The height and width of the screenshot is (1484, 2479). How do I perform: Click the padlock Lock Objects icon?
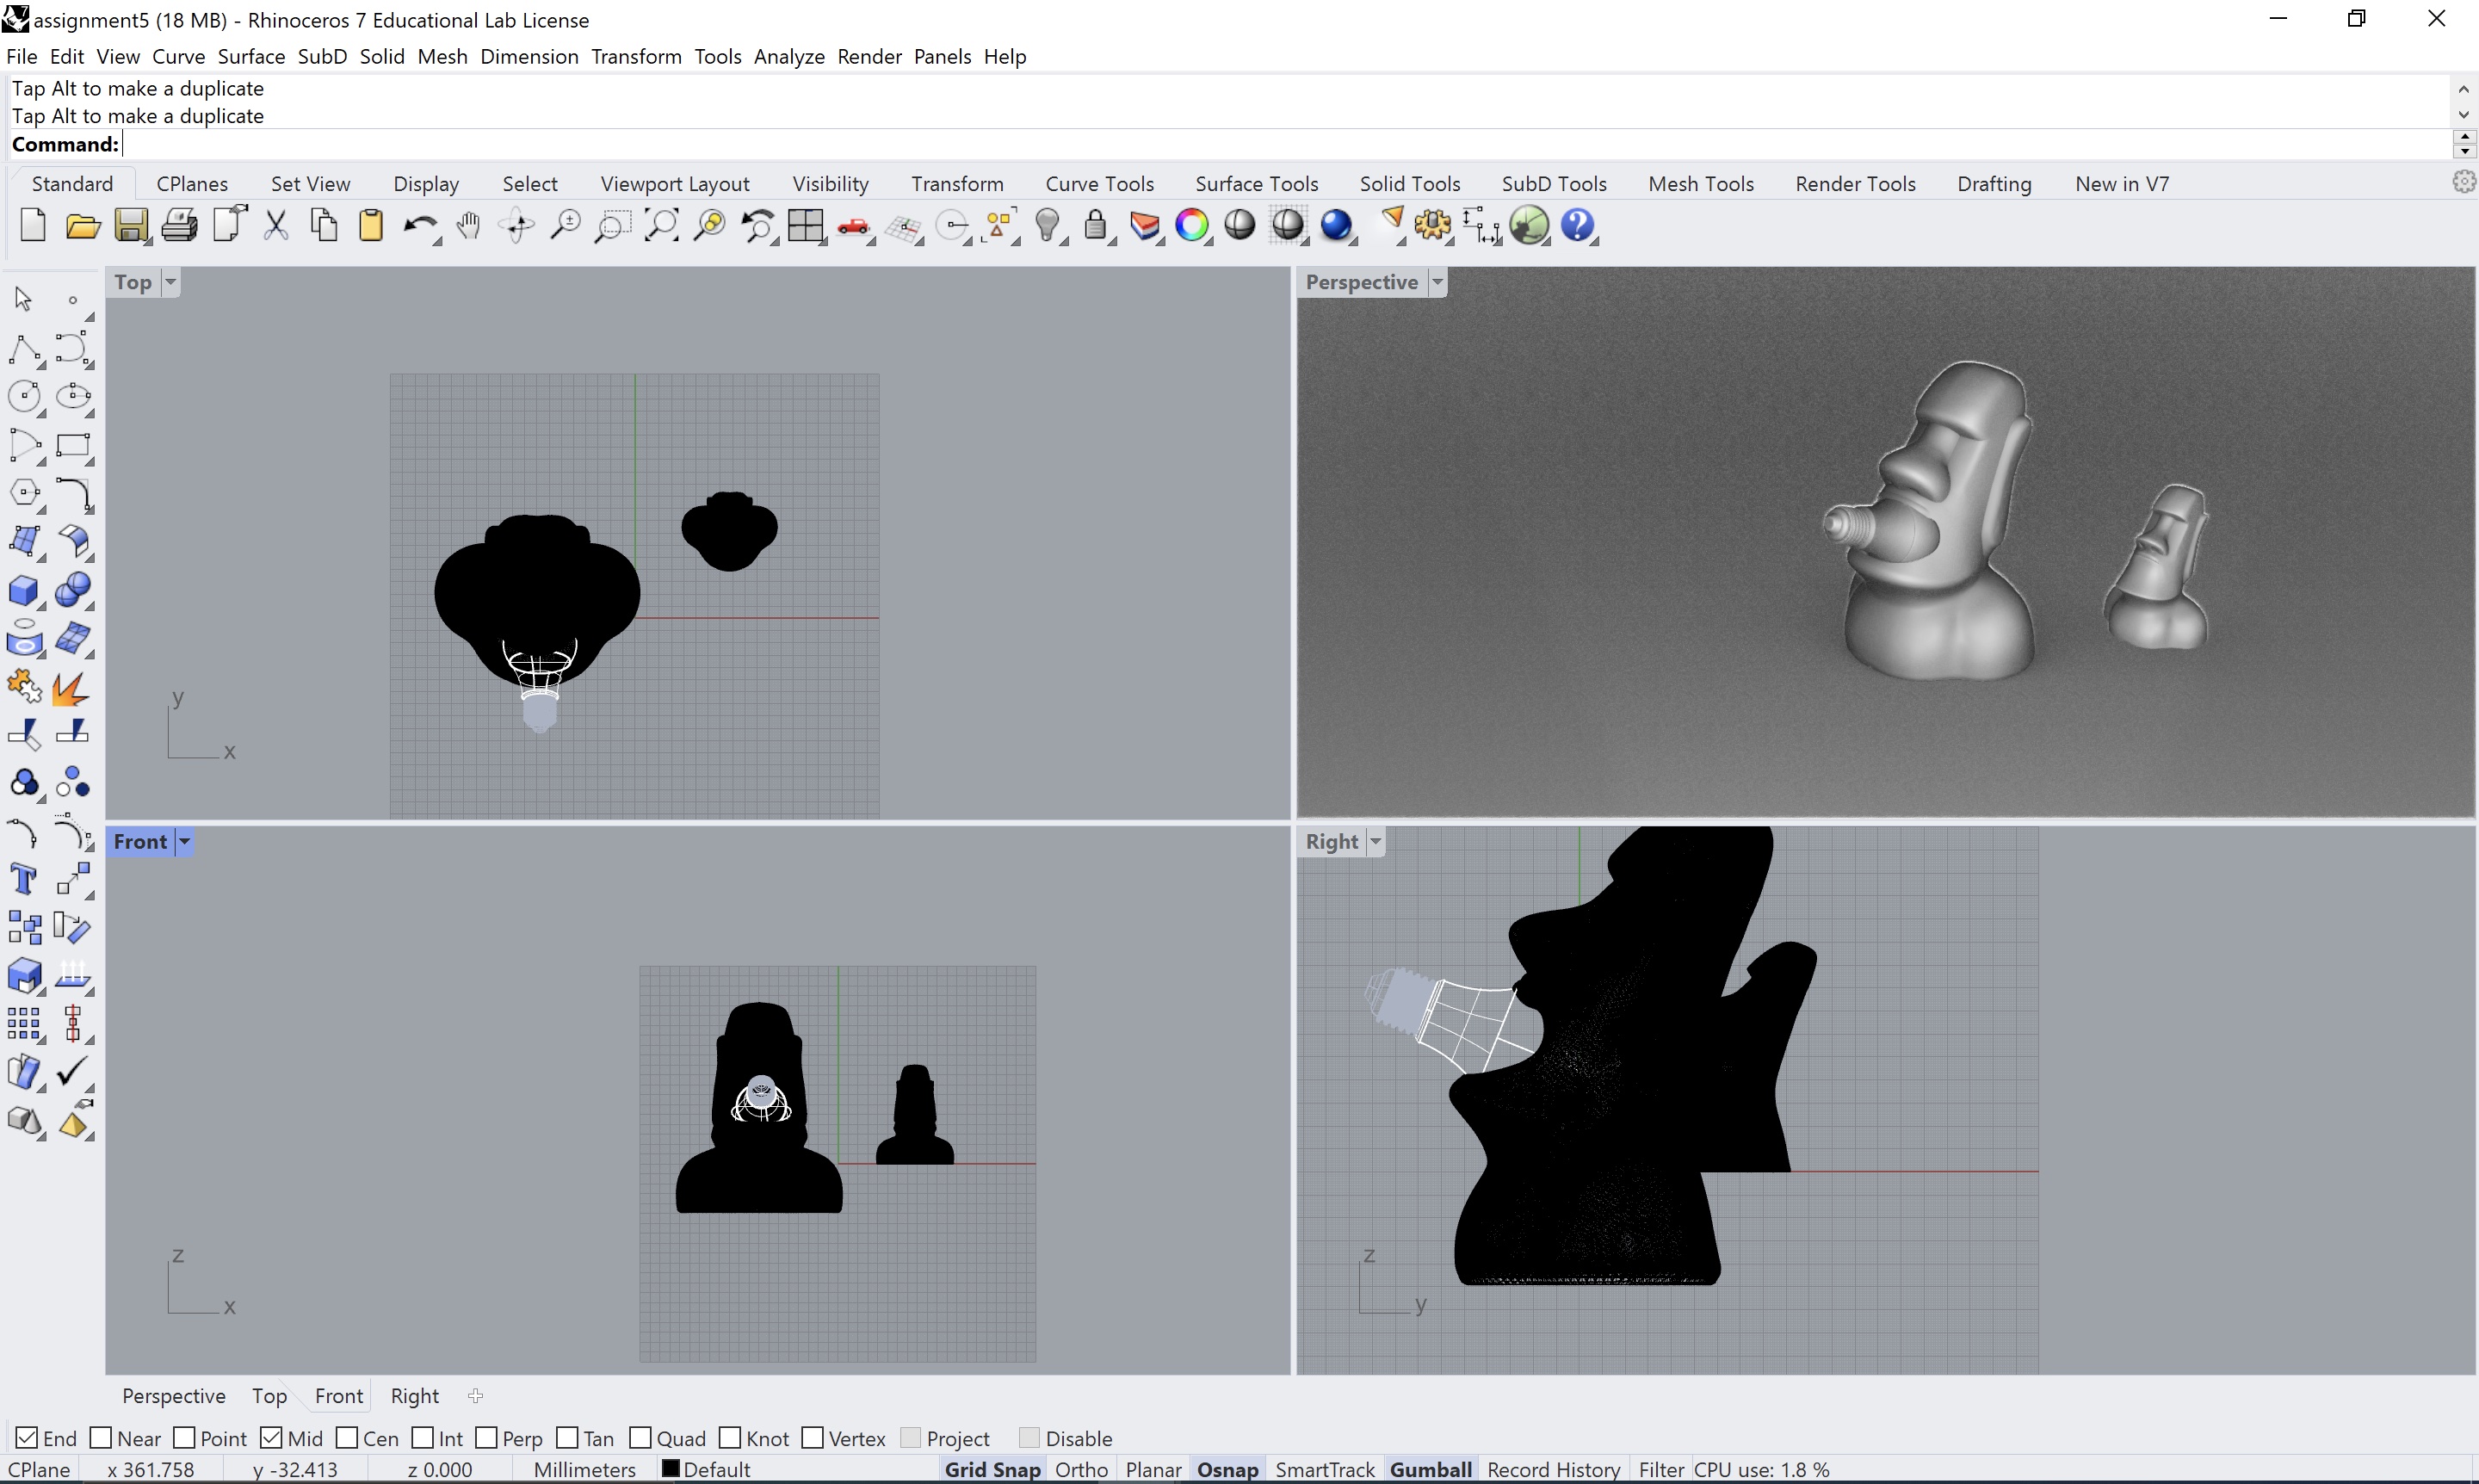tap(1095, 226)
